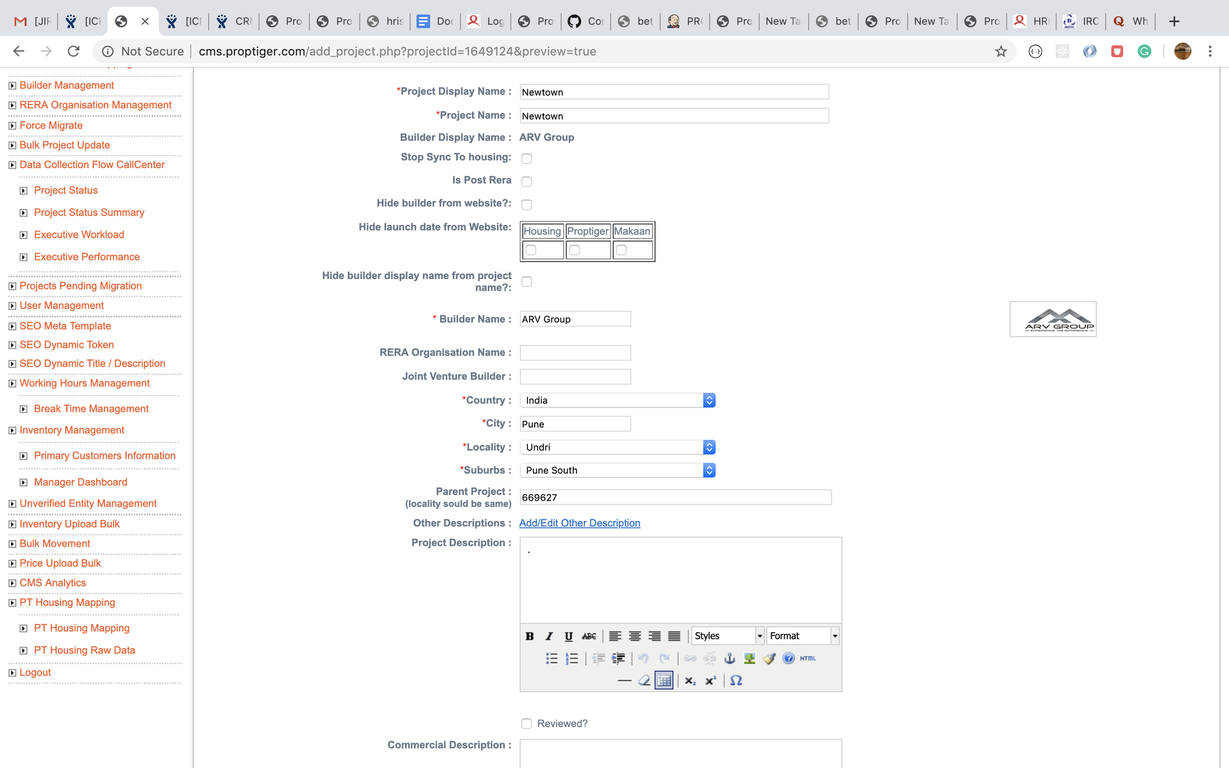Open PT Housing Raw Data link
The image size is (1229, 768).
click(x=84, y=650)
